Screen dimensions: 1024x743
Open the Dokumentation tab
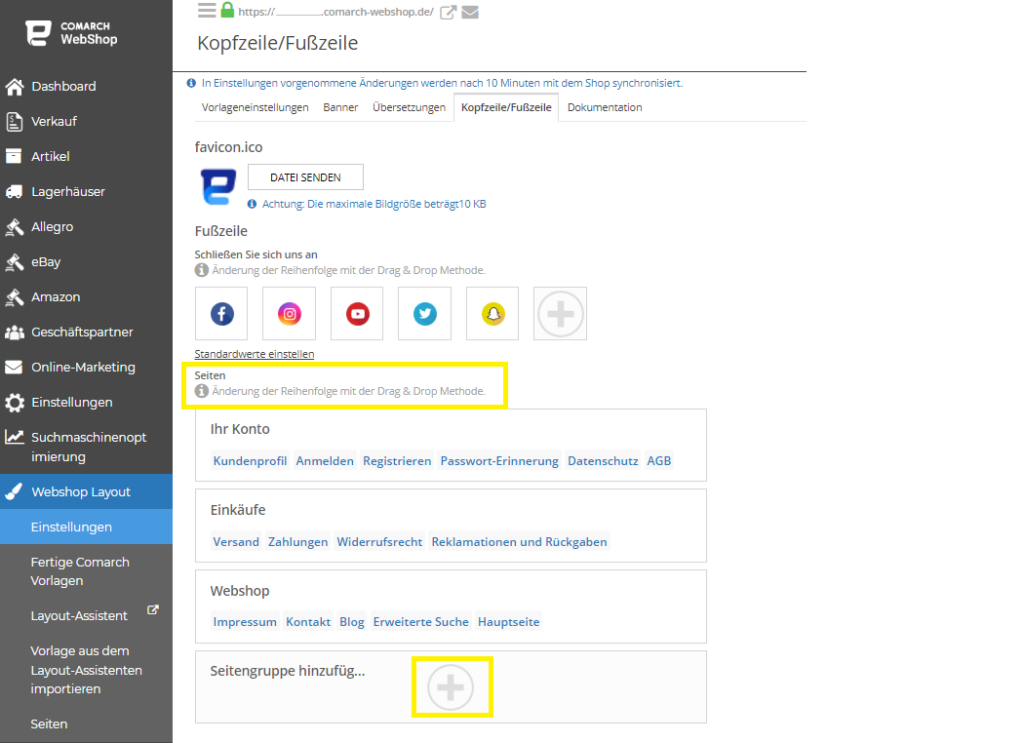click(x=605, y=107)
